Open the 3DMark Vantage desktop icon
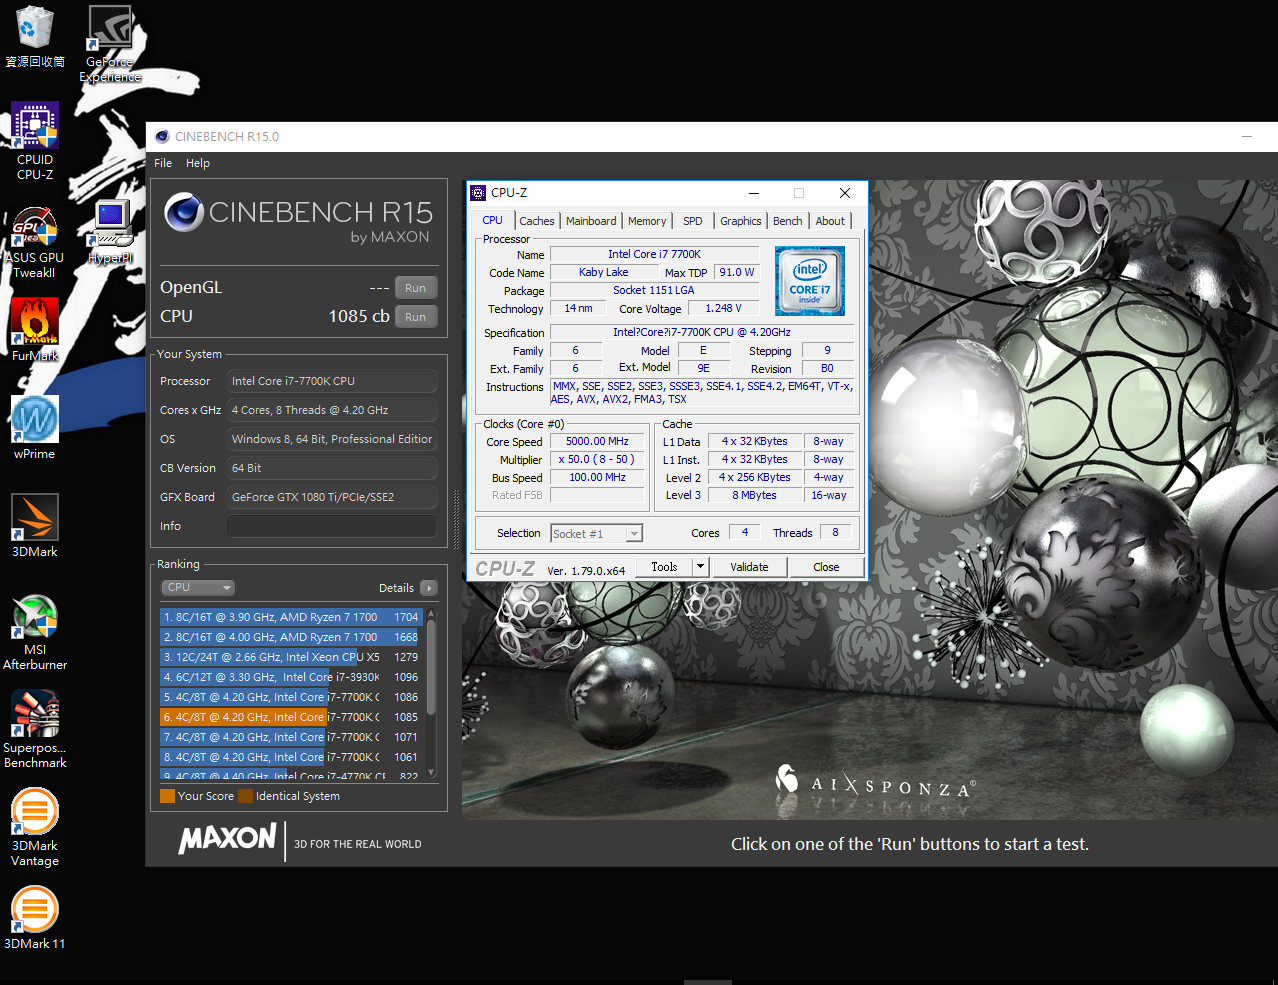Image resolution: width=1278 pixels, height=985 pixels. tap(35, 827)
